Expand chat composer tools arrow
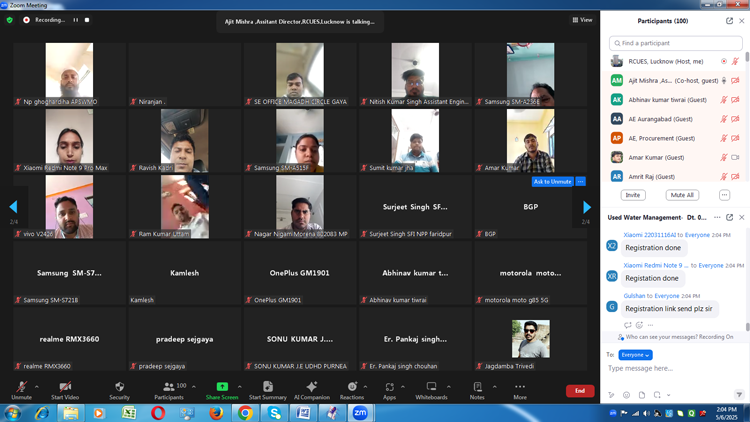This screenshot has height=422, width=750. (668, 395)
